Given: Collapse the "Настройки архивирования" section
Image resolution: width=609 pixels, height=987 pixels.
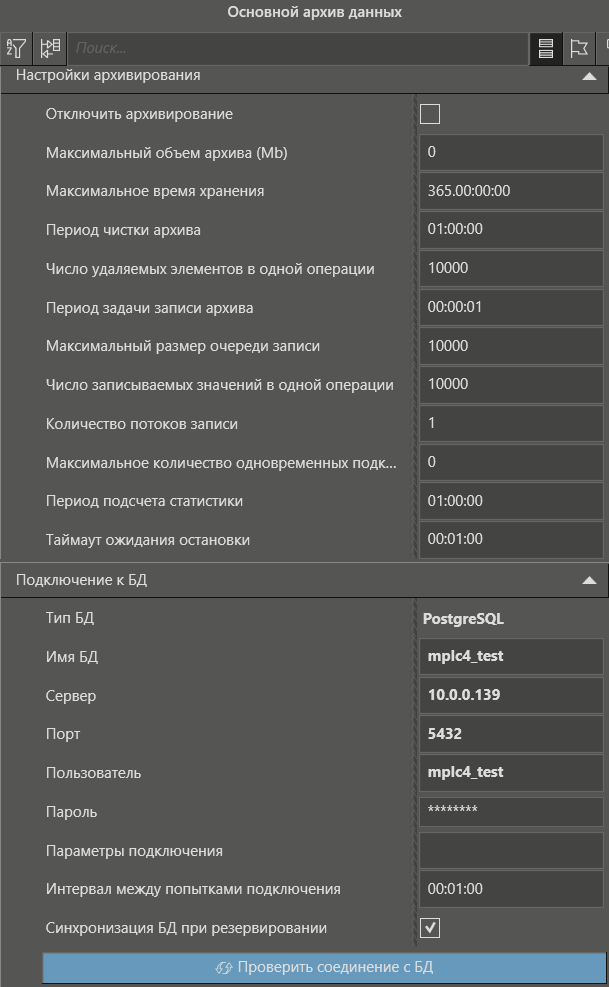Looking at the screenshot, I should [589, 76].
